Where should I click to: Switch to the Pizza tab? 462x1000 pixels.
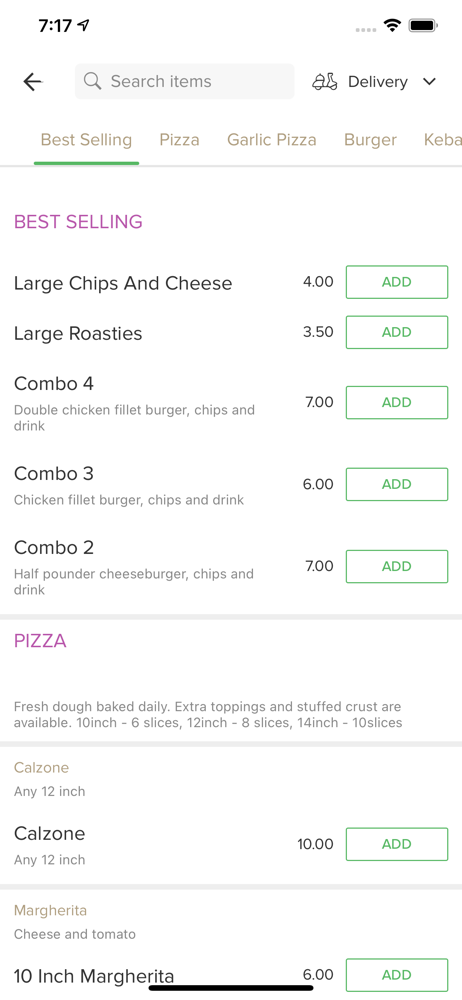tap(179, 140)
